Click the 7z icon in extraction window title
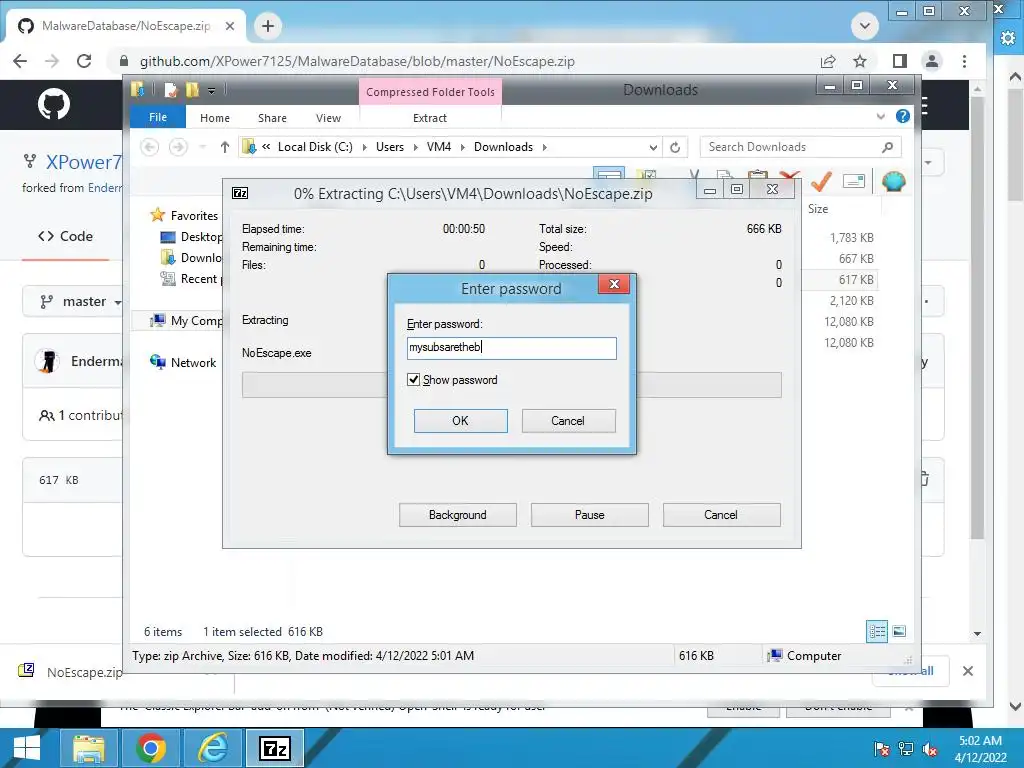This screenshot has width=1024, height=768. [240, 193]
